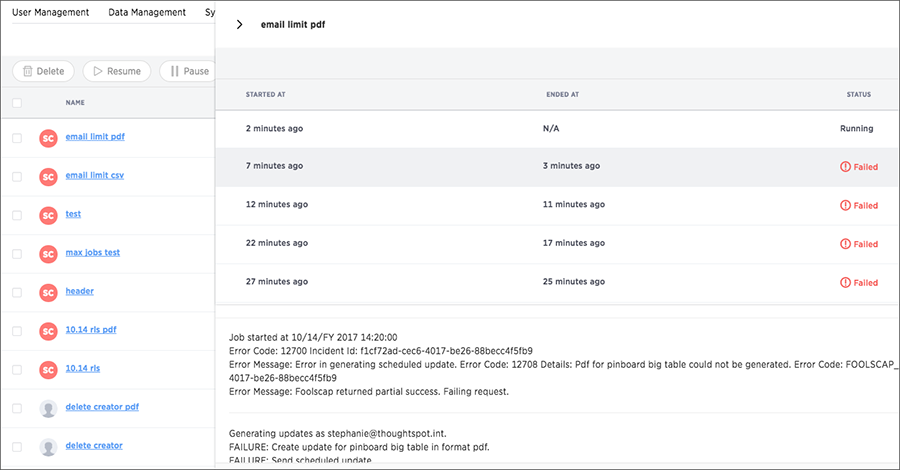
Task: Check the box for email limit pdf
Action: tap(17, 138)
